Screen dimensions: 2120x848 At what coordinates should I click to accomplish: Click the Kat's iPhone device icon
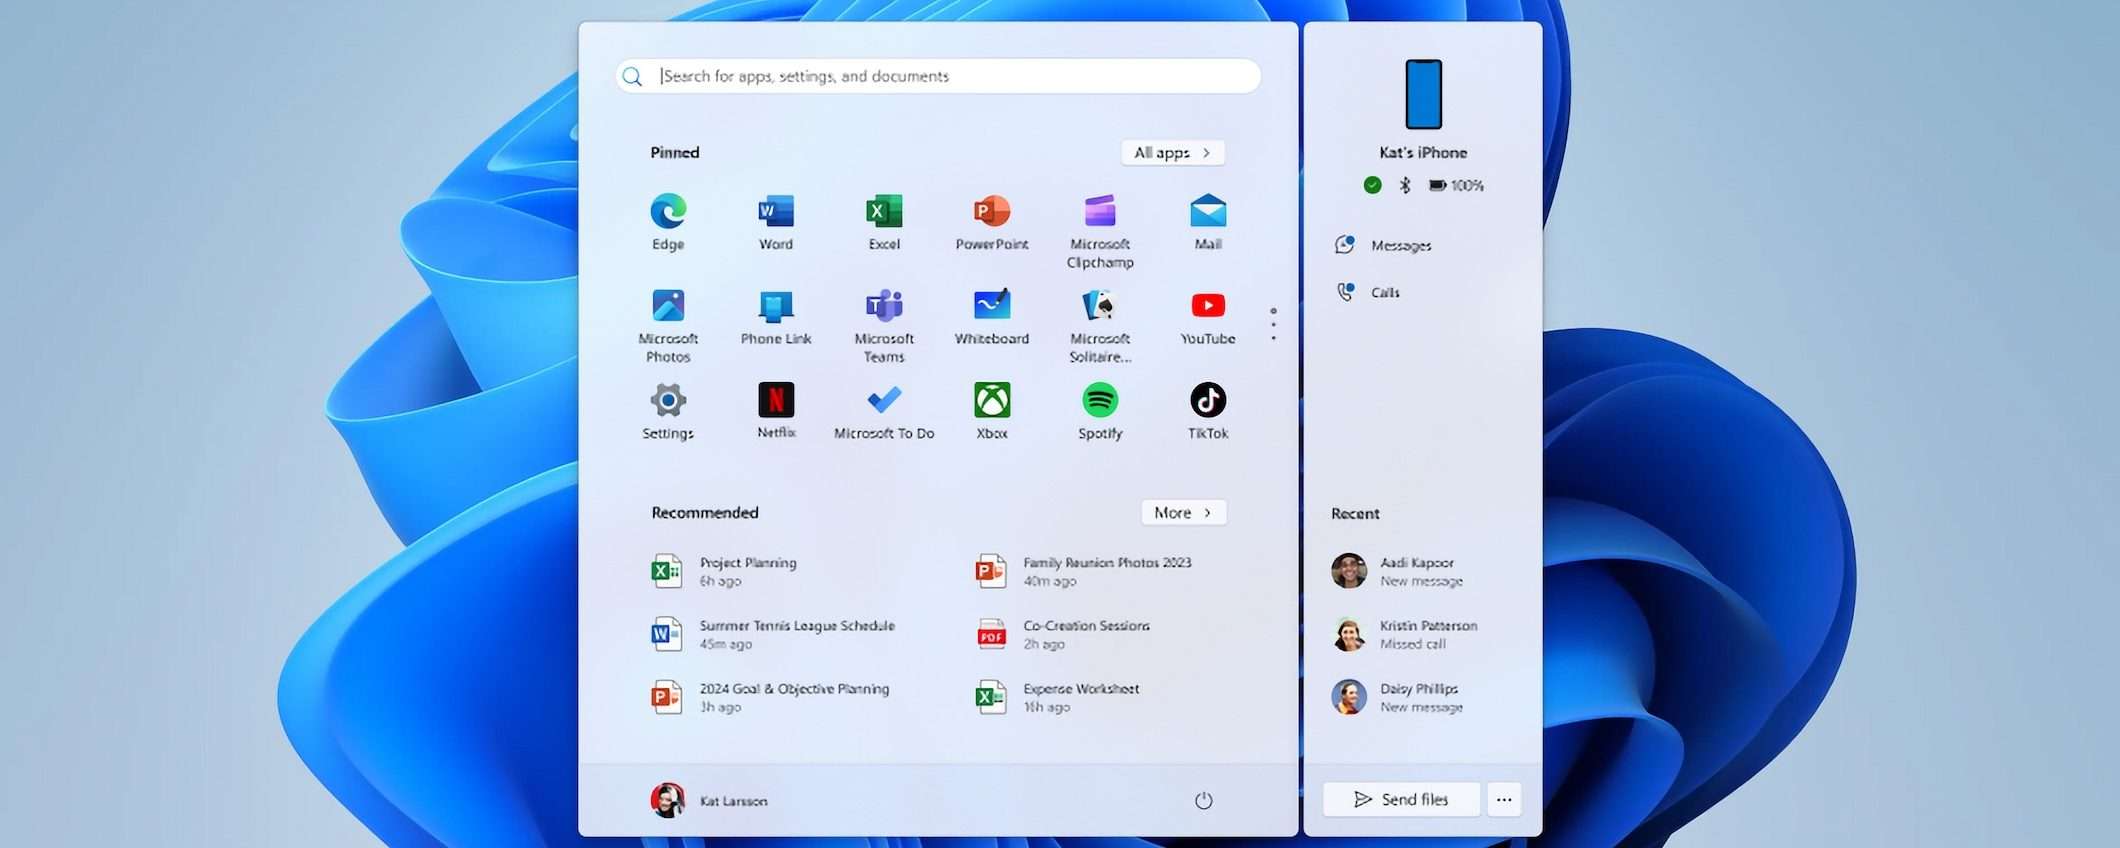(1423, 94)
